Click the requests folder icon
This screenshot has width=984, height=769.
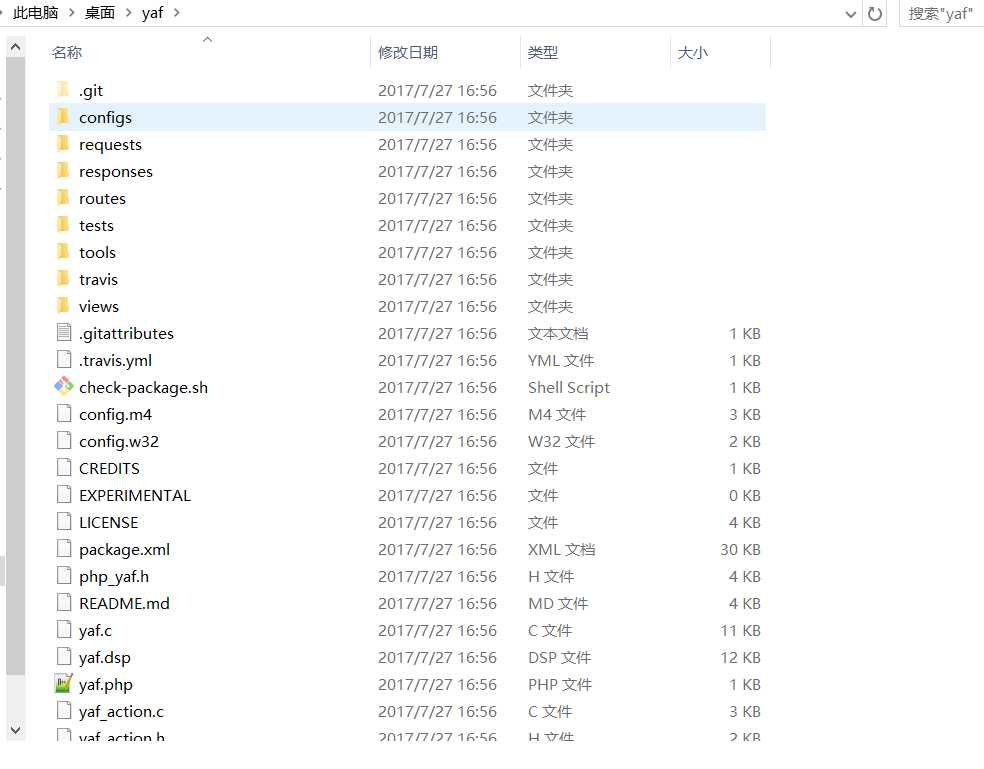click(x=63, y=143)
